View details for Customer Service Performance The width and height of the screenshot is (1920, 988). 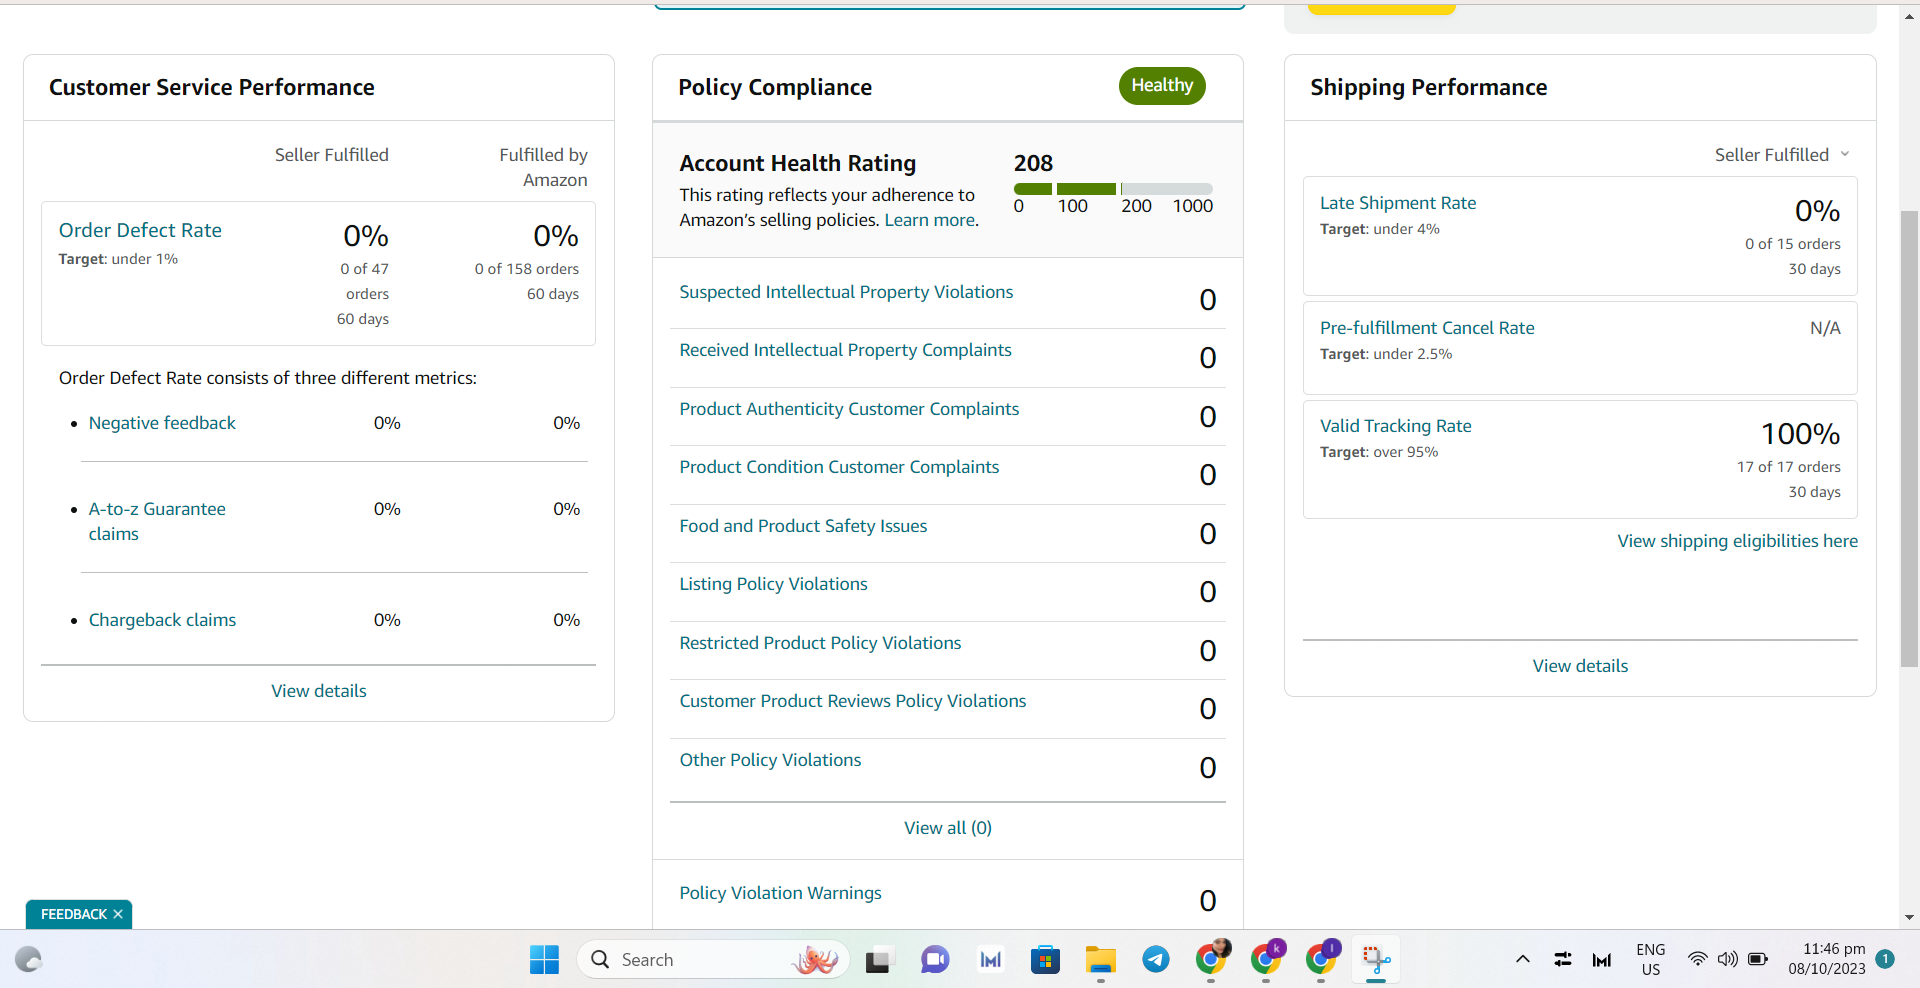coord(319,691)
